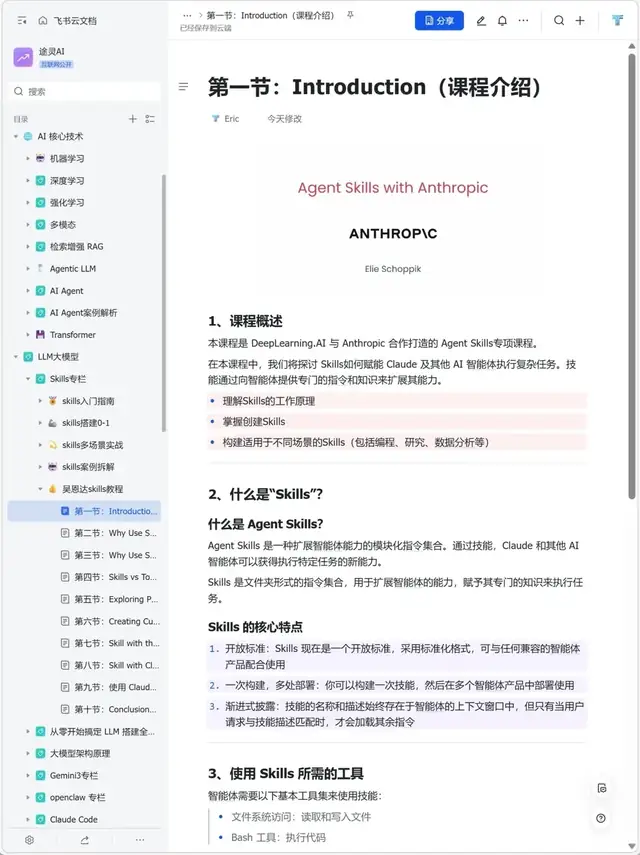Open the more options dots at sidebar bottom
Viewport: 640px width, 855px height.
click(x=140, y=840)
